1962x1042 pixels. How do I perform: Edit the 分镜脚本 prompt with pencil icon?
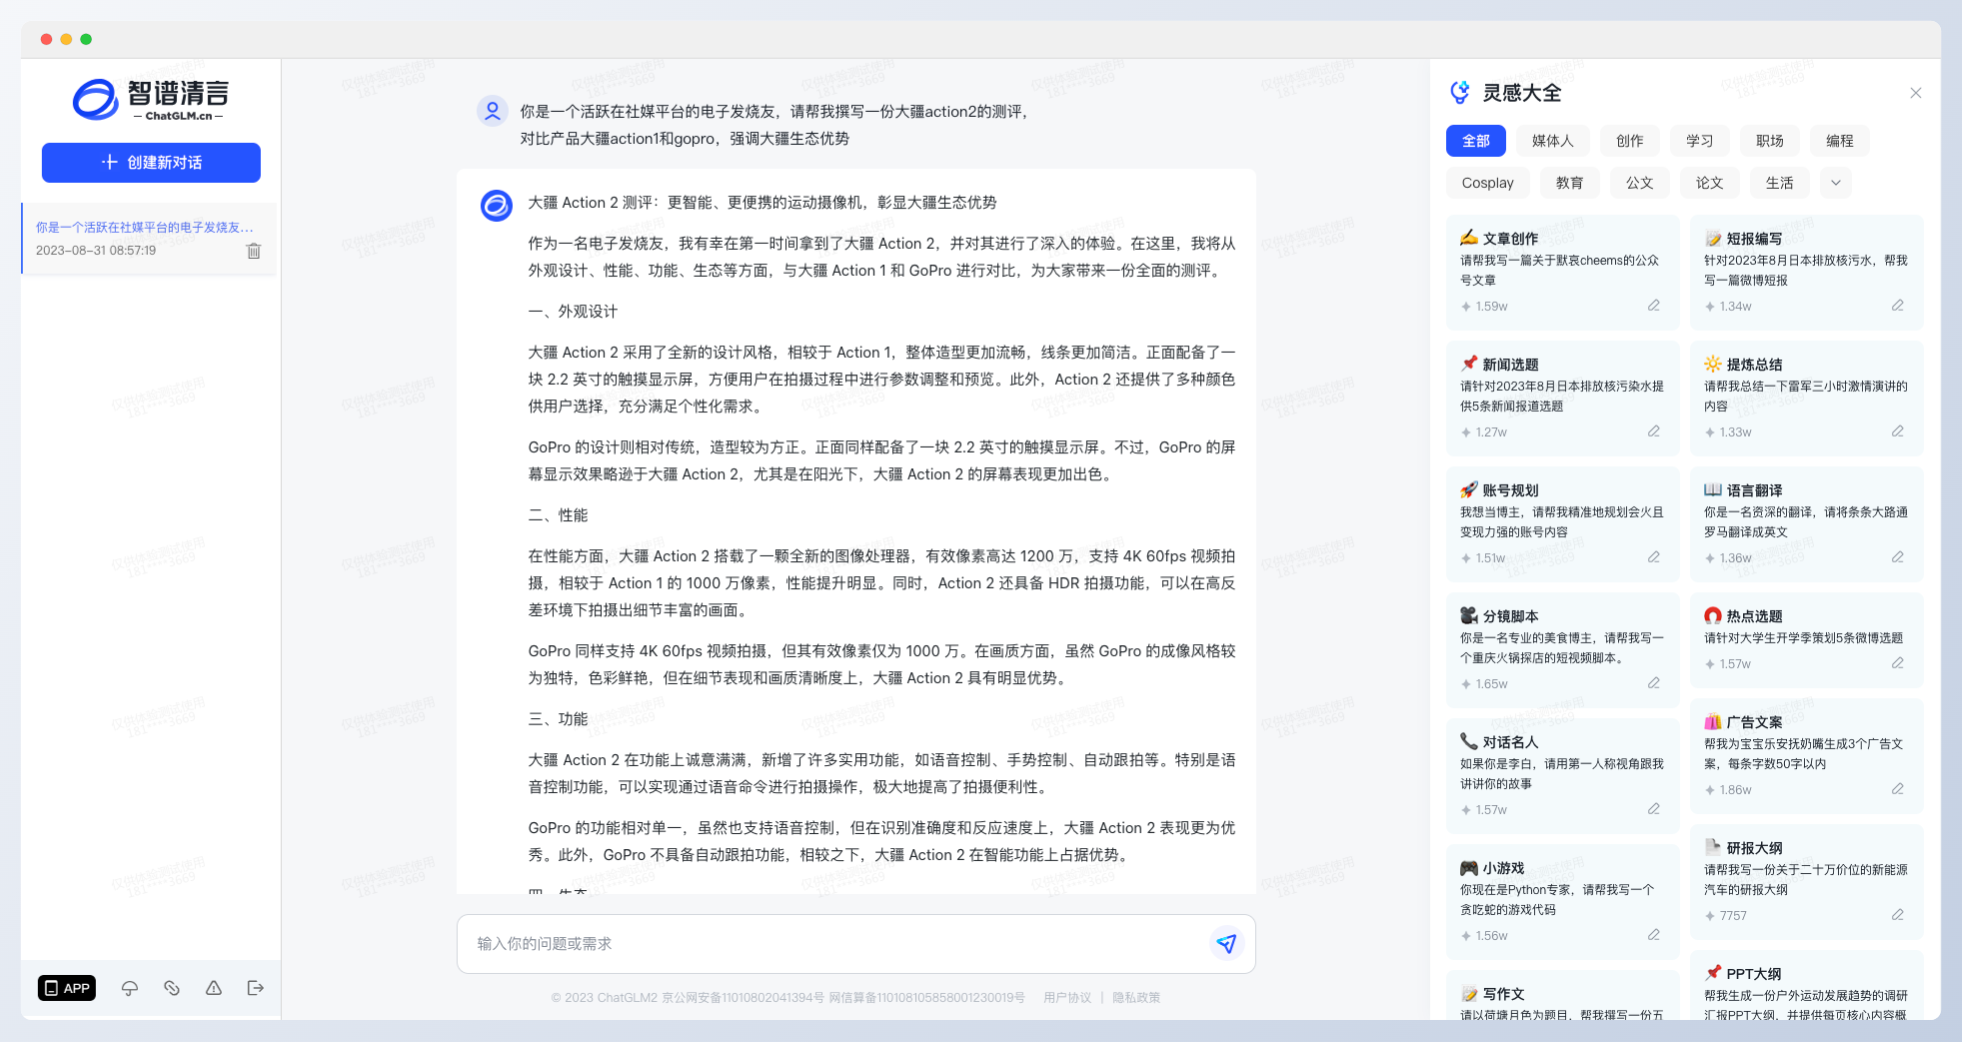click(x=1654, y=684)
